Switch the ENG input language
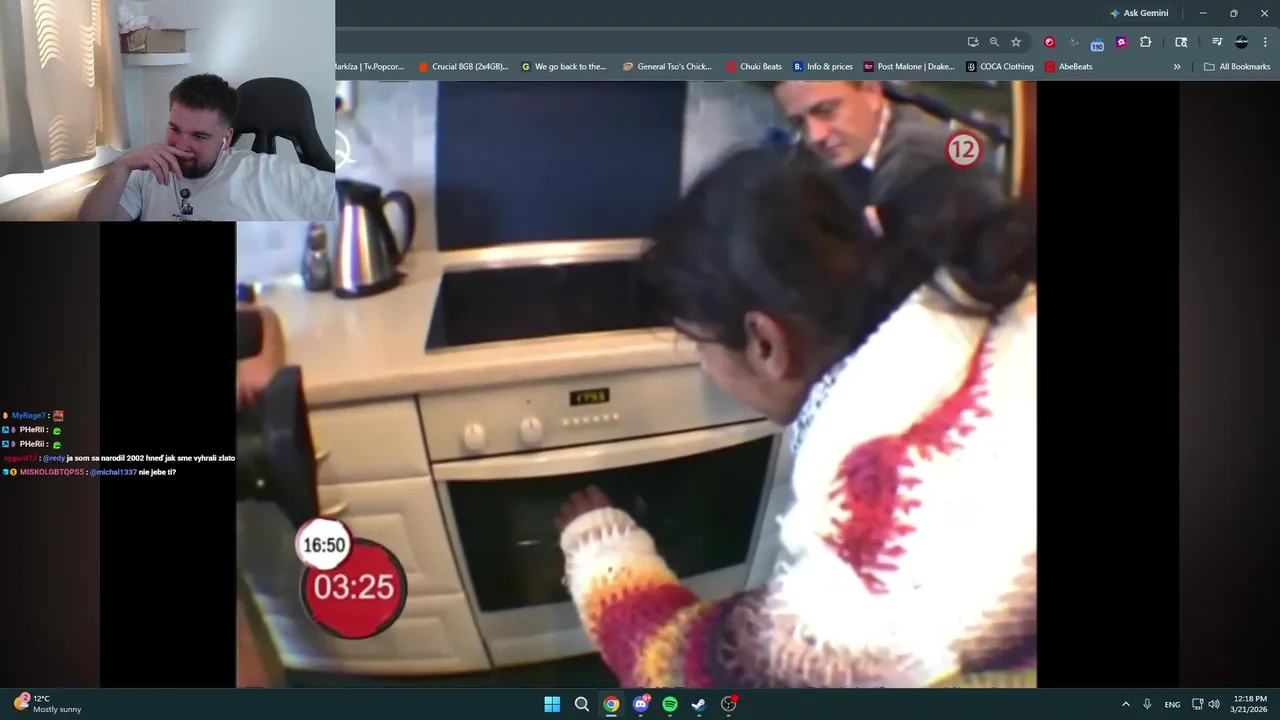Screen dimensions: 1280x720 point(1172,704)
